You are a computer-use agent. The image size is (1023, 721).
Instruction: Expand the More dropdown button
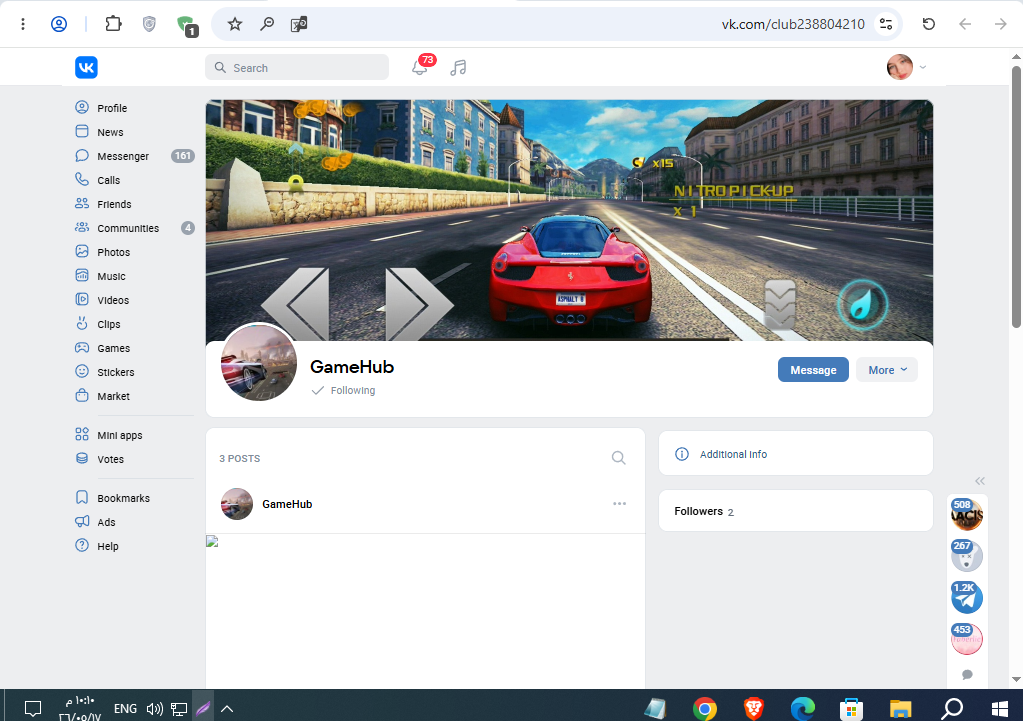[x=887, y=370]
